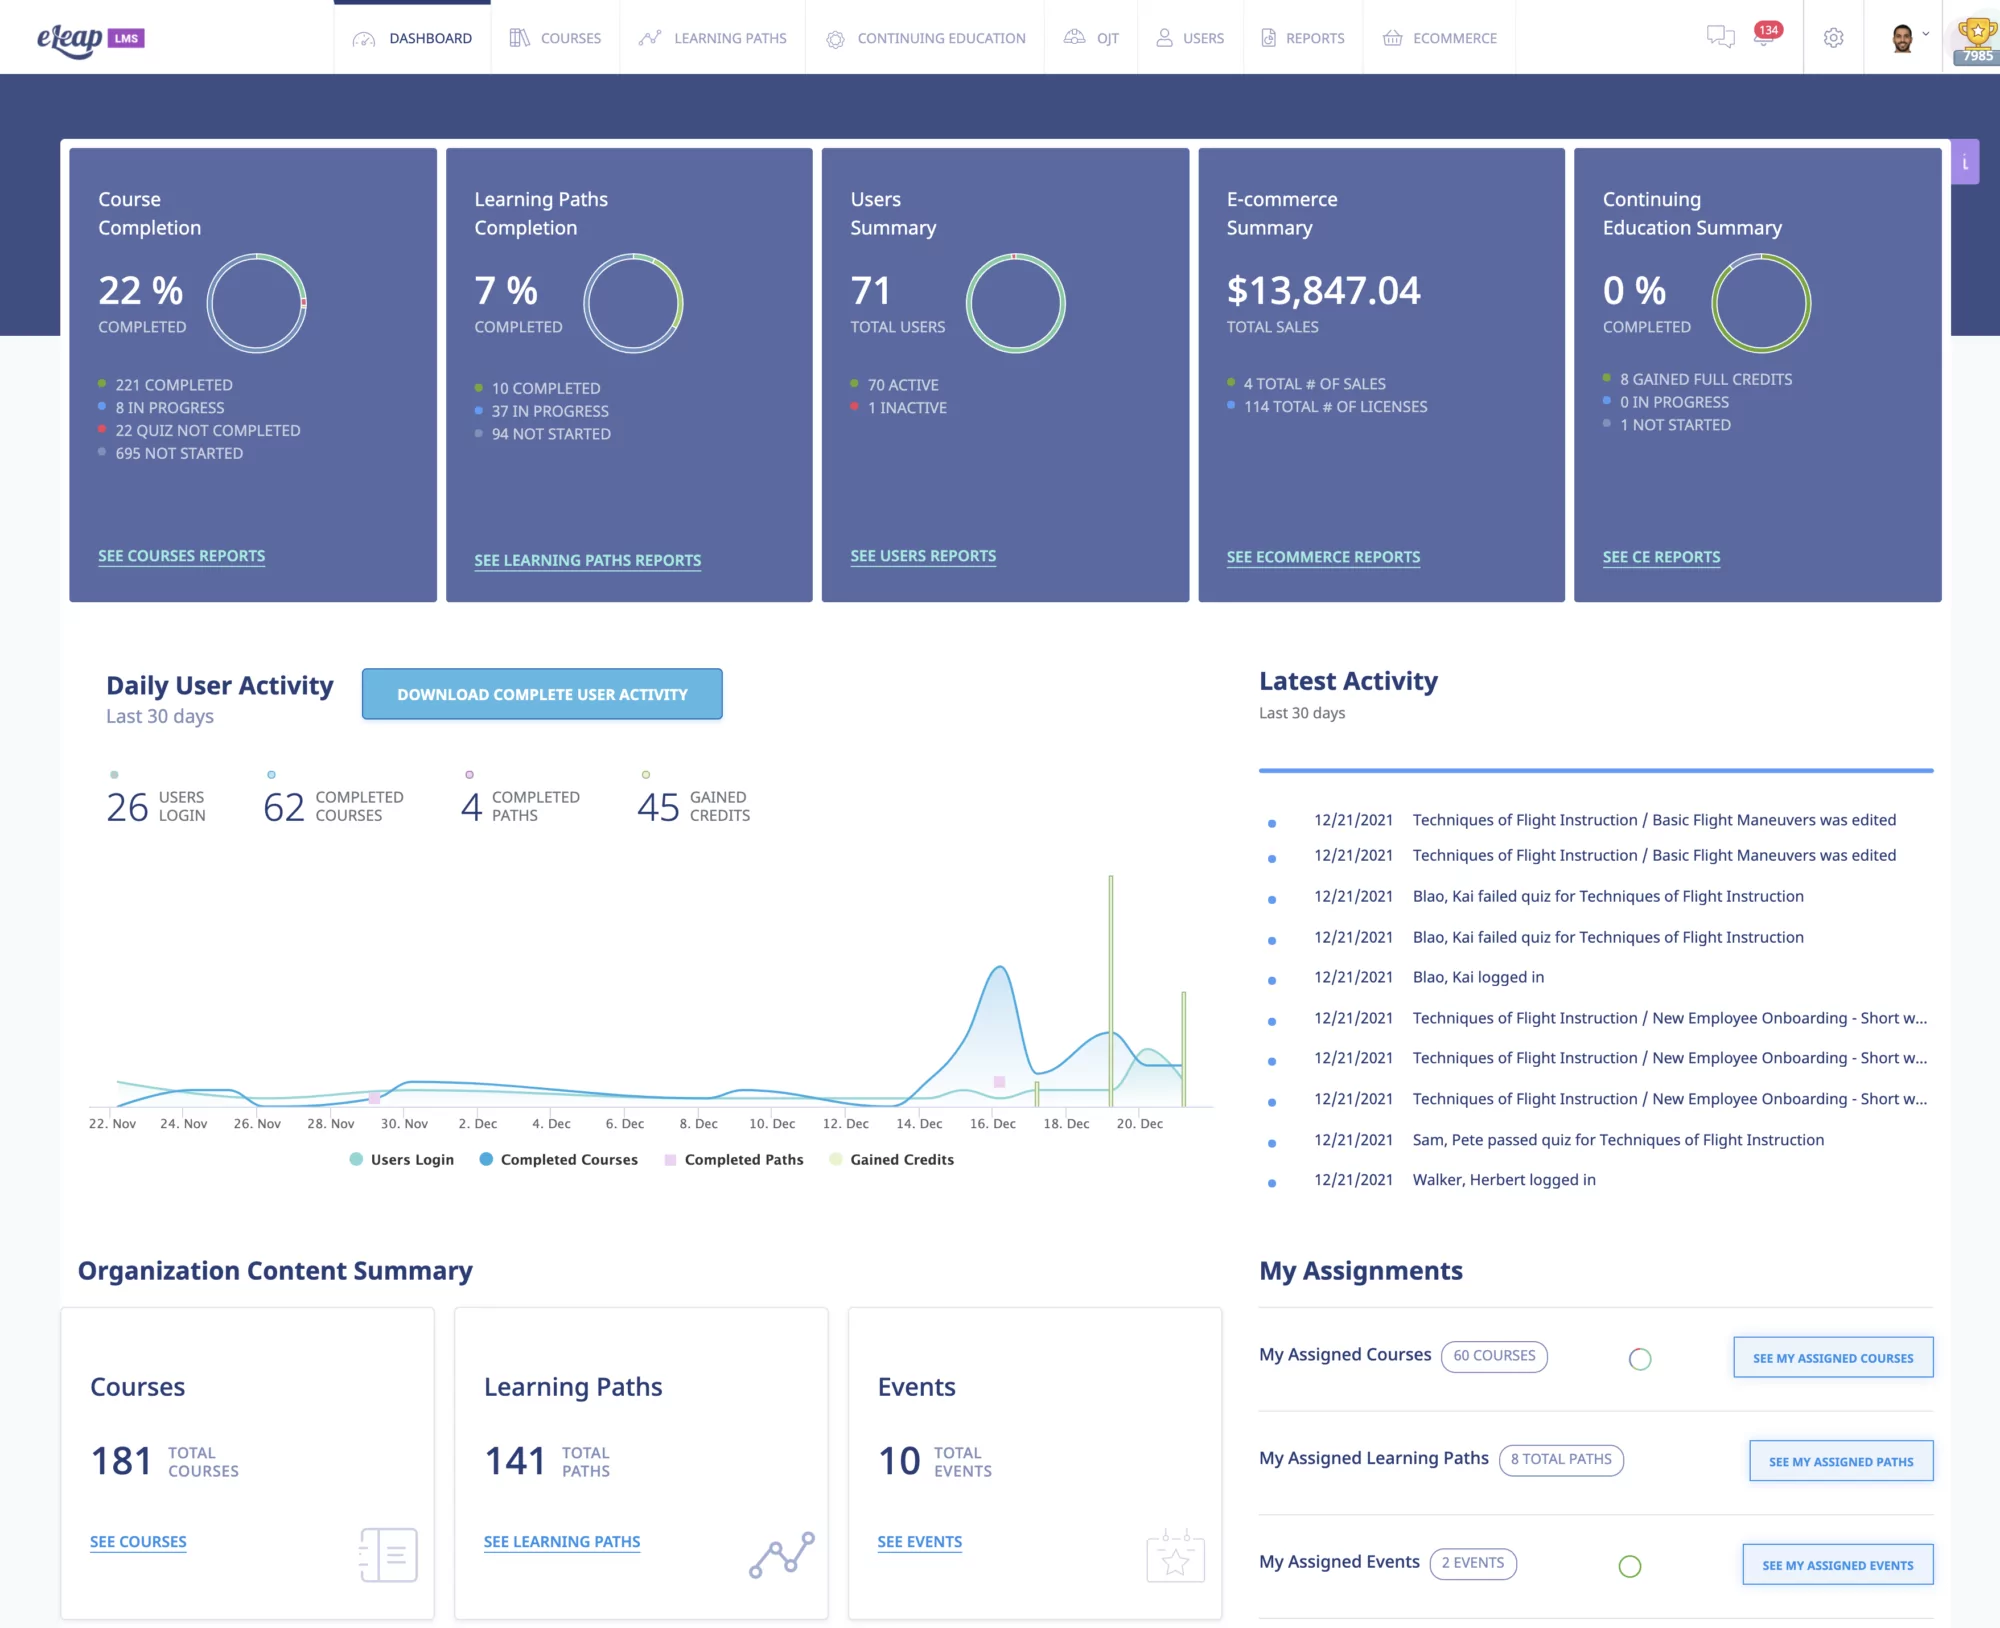Click the My Assigned Events progress circle

click(x=1630, y=1566)
